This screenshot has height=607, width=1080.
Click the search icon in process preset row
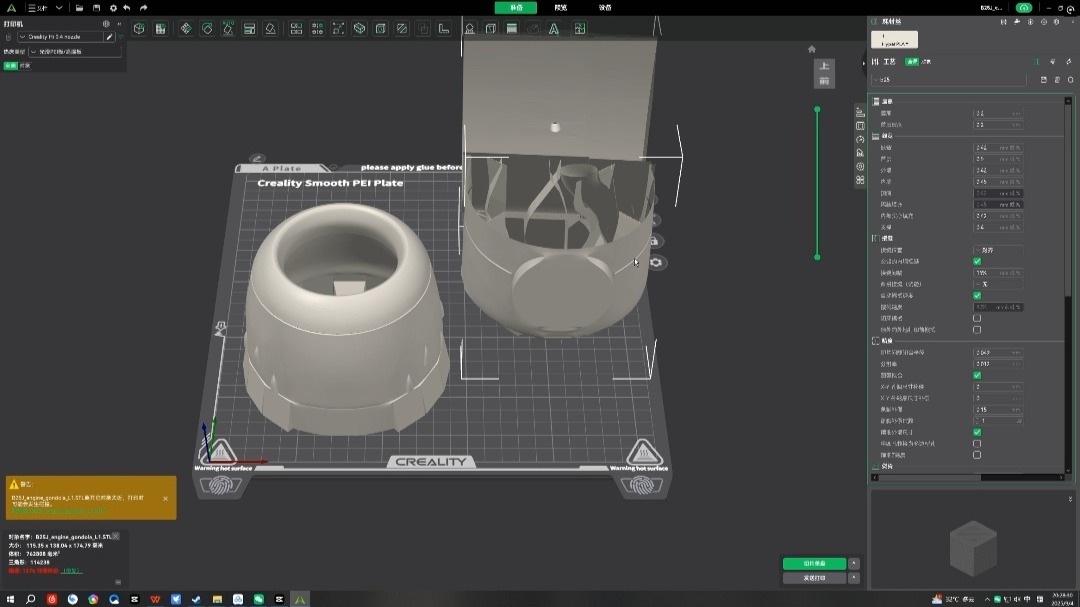click(x=1070, y=80)
